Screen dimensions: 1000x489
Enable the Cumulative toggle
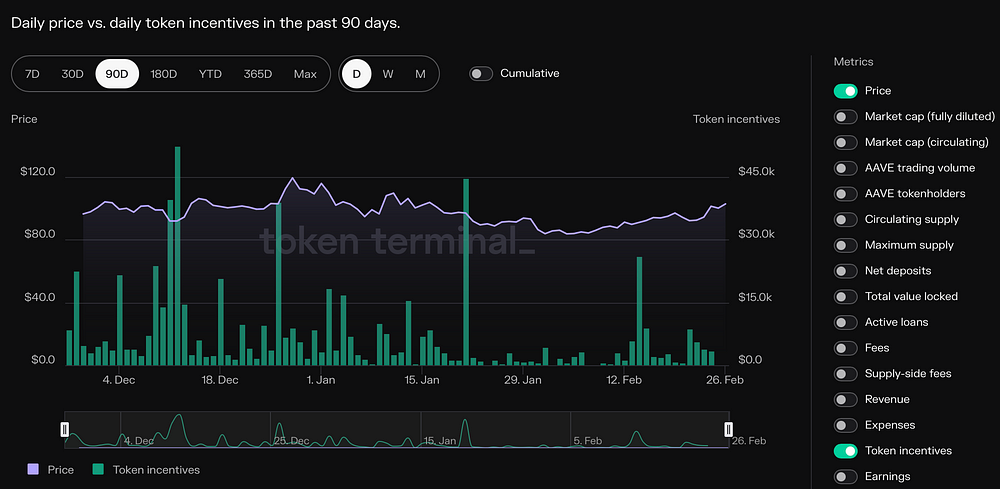pos(481,74)
